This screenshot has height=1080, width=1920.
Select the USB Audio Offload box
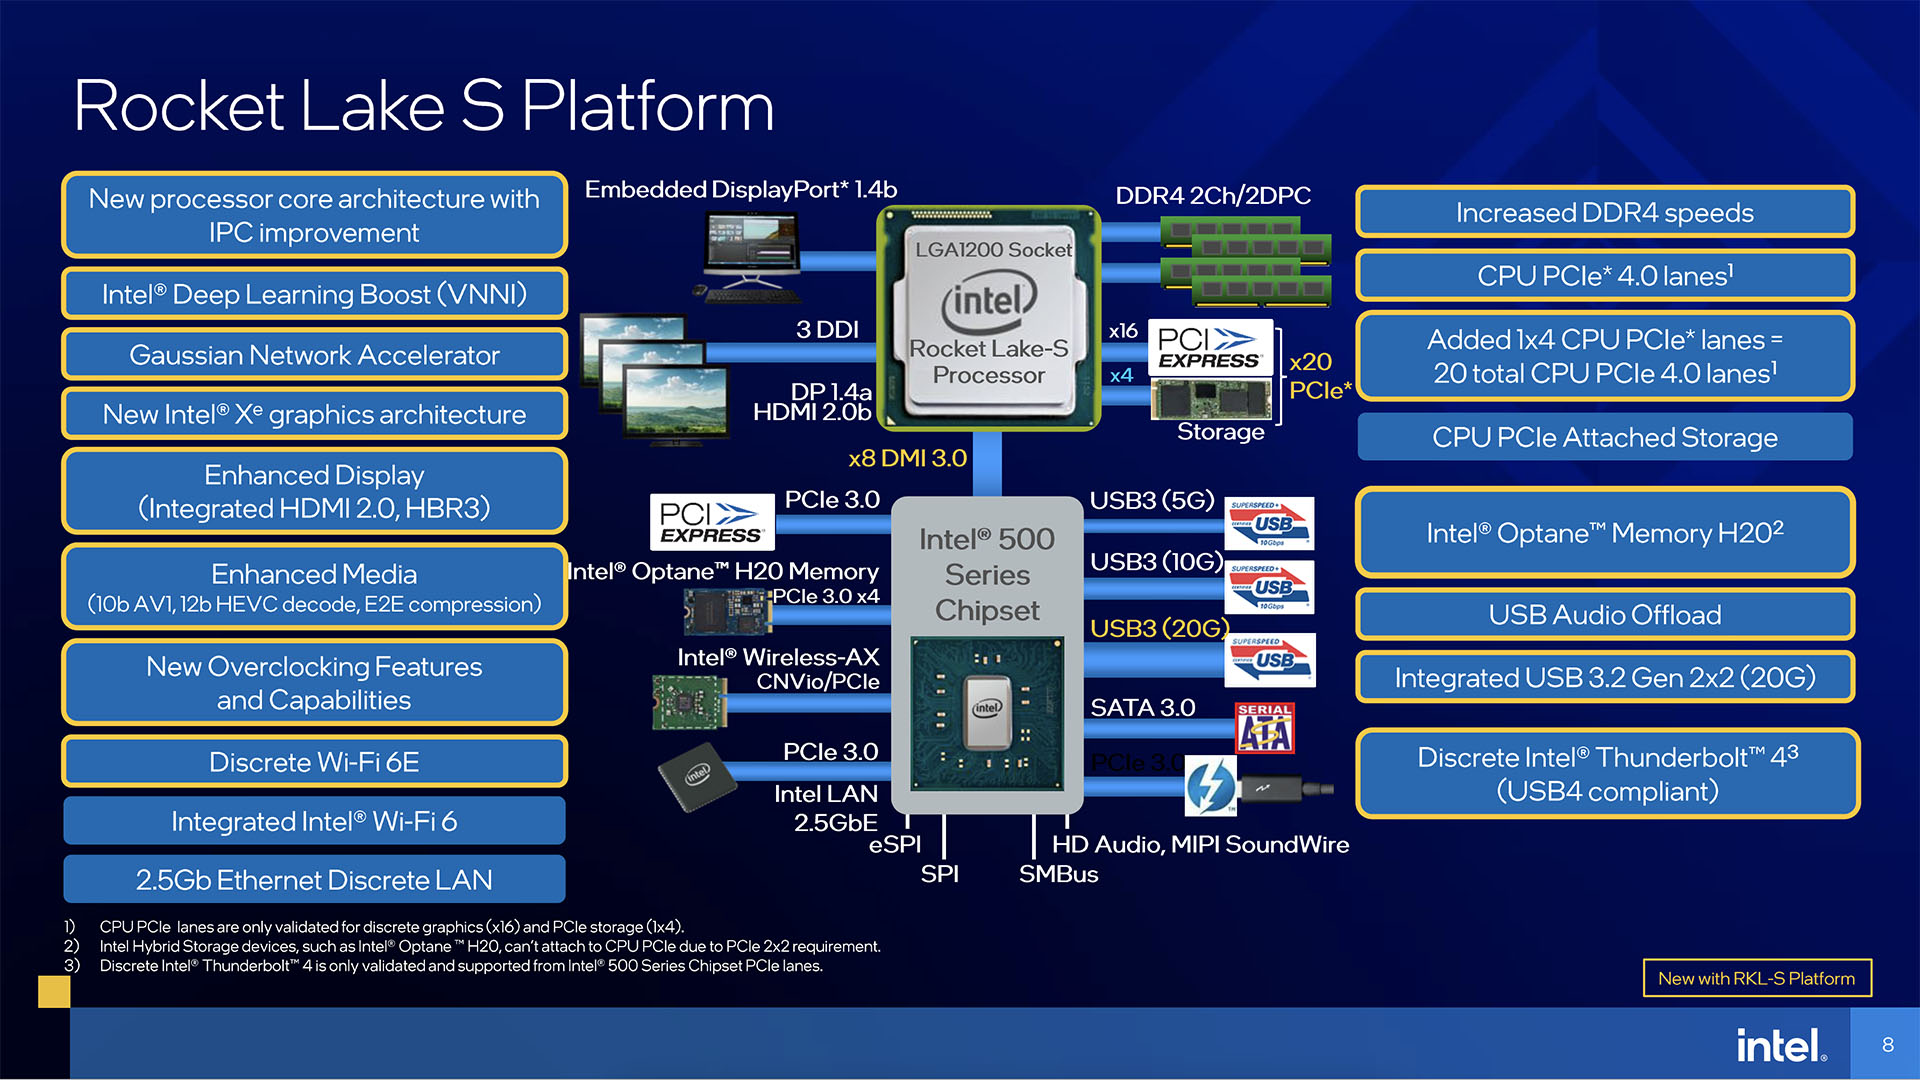pos(1605,614)
